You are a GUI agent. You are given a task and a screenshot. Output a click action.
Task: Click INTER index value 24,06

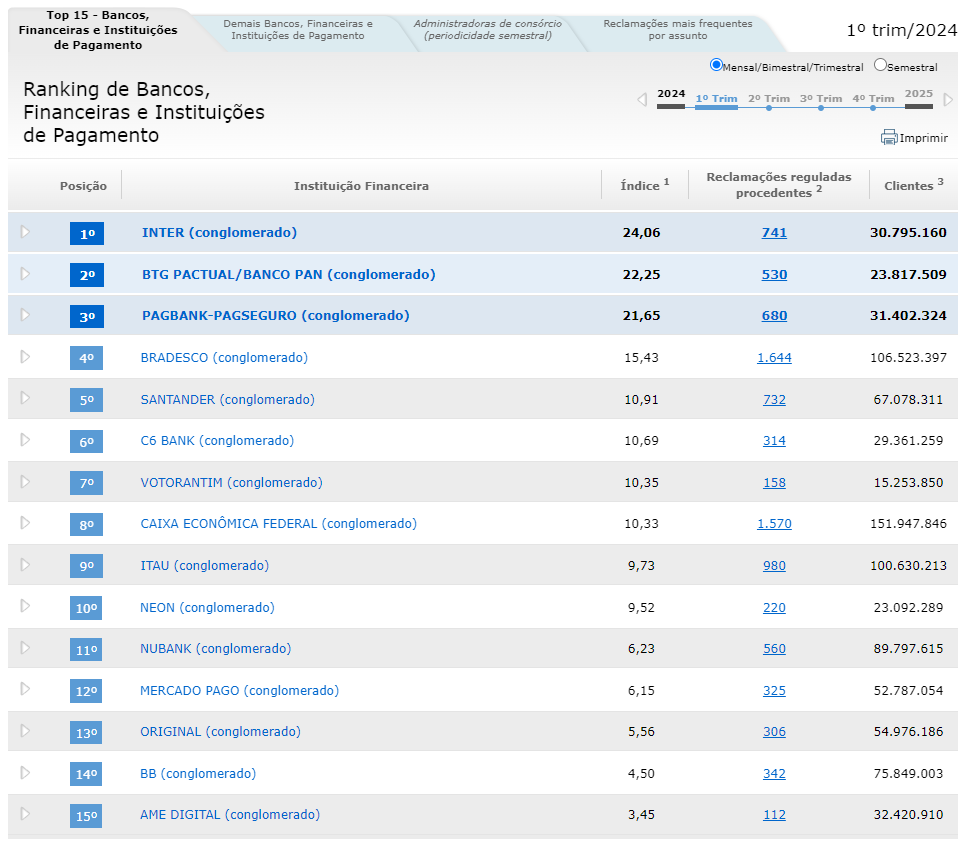(x=641, y=232)
